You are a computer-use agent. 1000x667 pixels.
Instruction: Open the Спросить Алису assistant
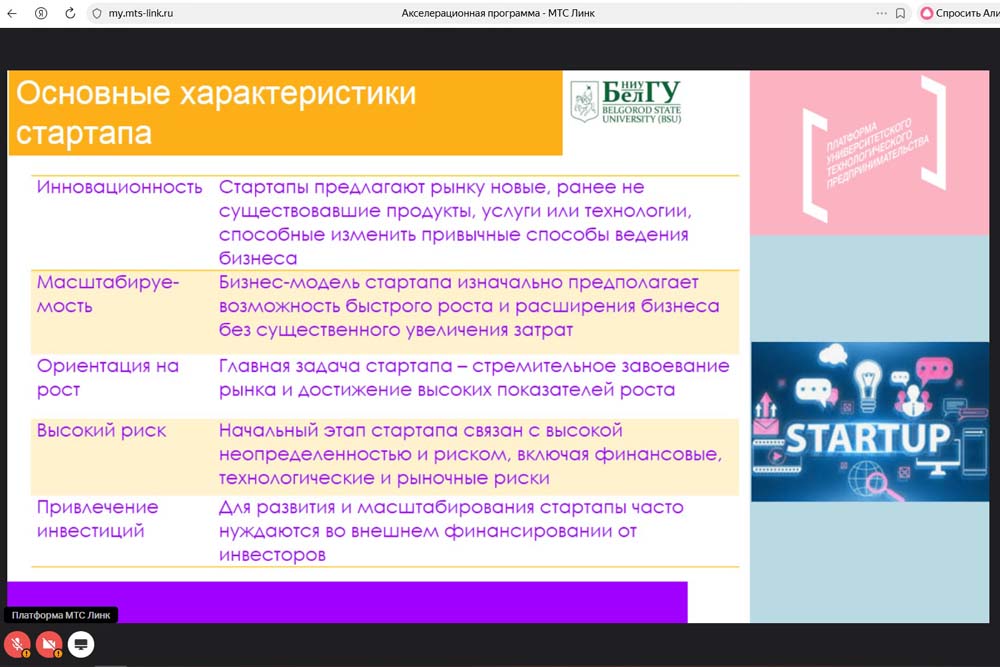click(x=958, y=14)
